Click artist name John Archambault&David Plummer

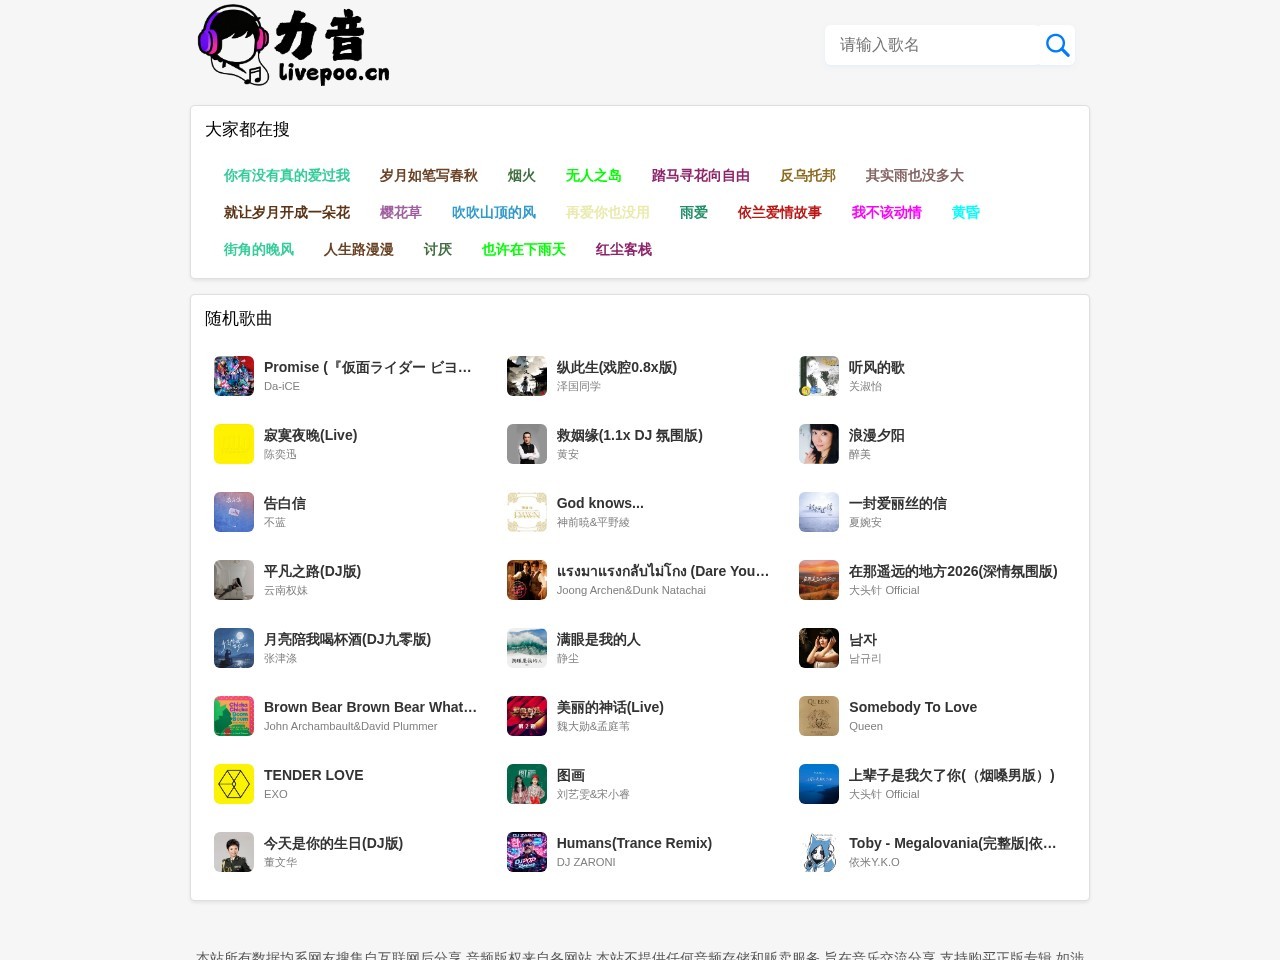[350, 726]
